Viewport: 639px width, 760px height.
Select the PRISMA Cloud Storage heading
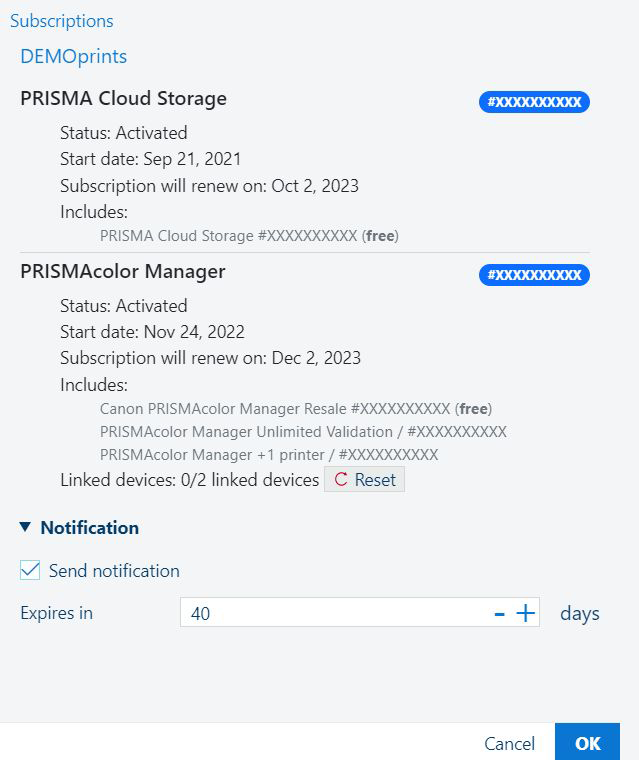point(123,98)
